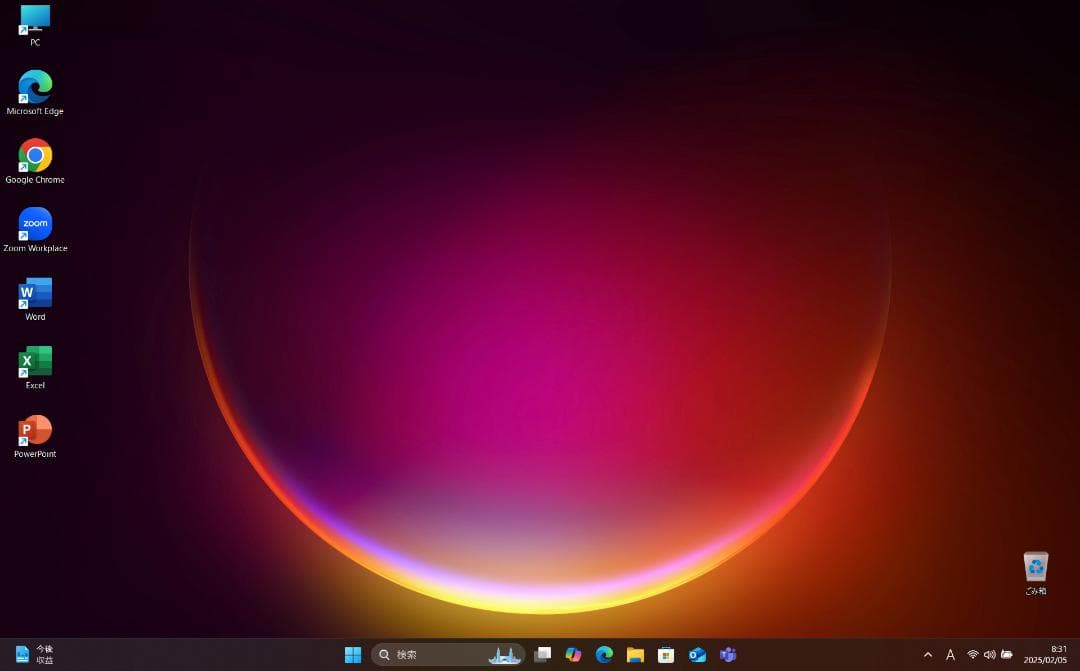Viewport: 1080px width, 671px height.
Task: Expand the hidden system tray icons
Action: coord(927,655)
